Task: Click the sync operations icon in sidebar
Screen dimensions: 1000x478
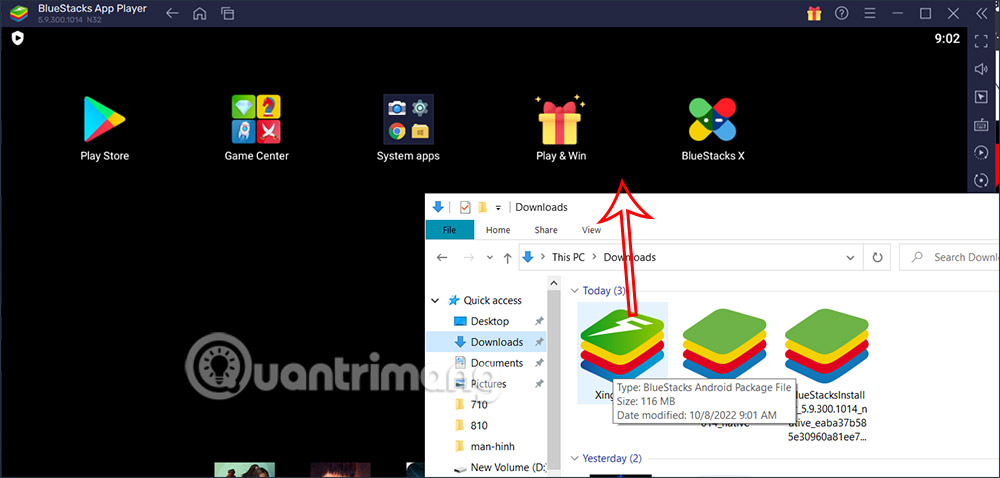Action: [981, 180]
